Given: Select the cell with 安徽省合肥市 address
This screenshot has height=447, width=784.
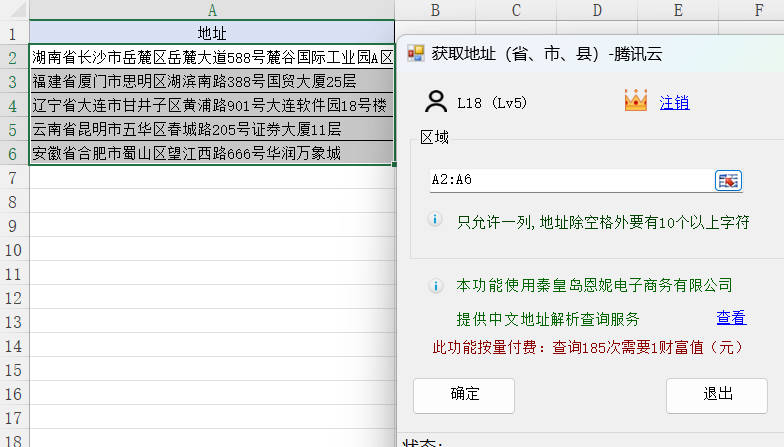Looking at the screenshot, I should click(212, 153).
